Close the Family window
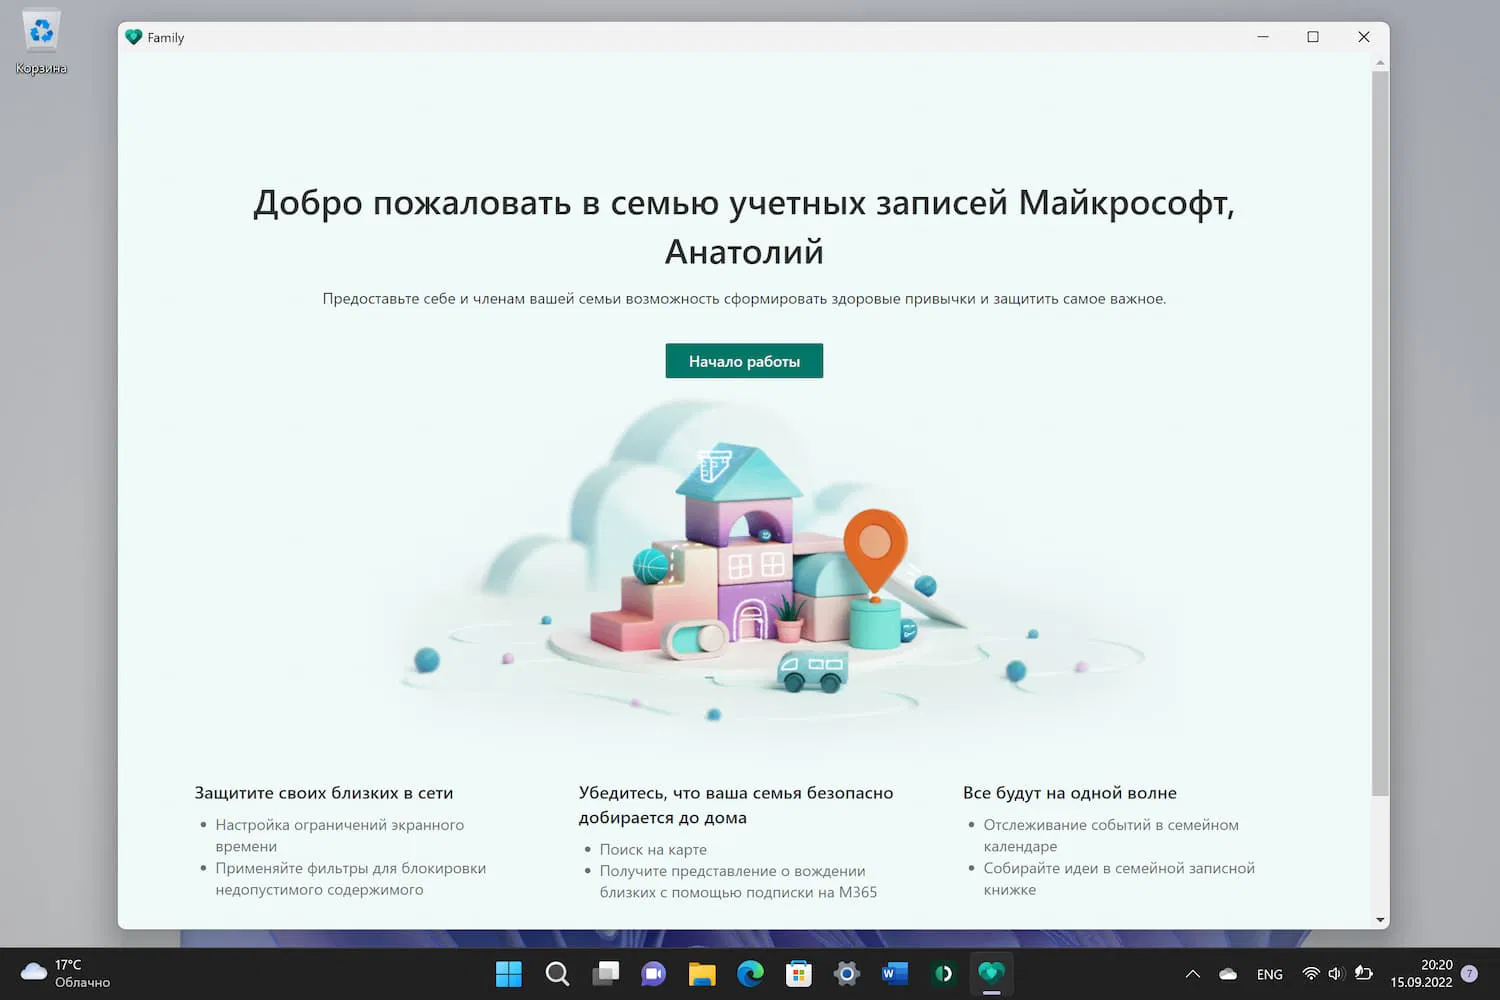1500x1000 pixels. click(1364, 37)
